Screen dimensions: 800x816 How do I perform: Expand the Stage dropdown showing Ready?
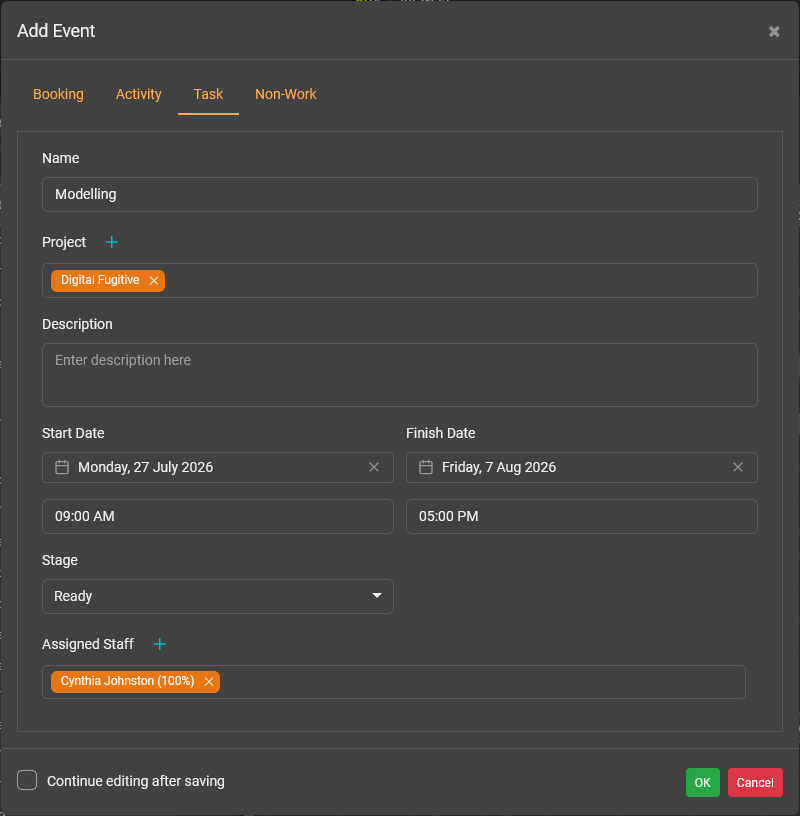(217, 596)
